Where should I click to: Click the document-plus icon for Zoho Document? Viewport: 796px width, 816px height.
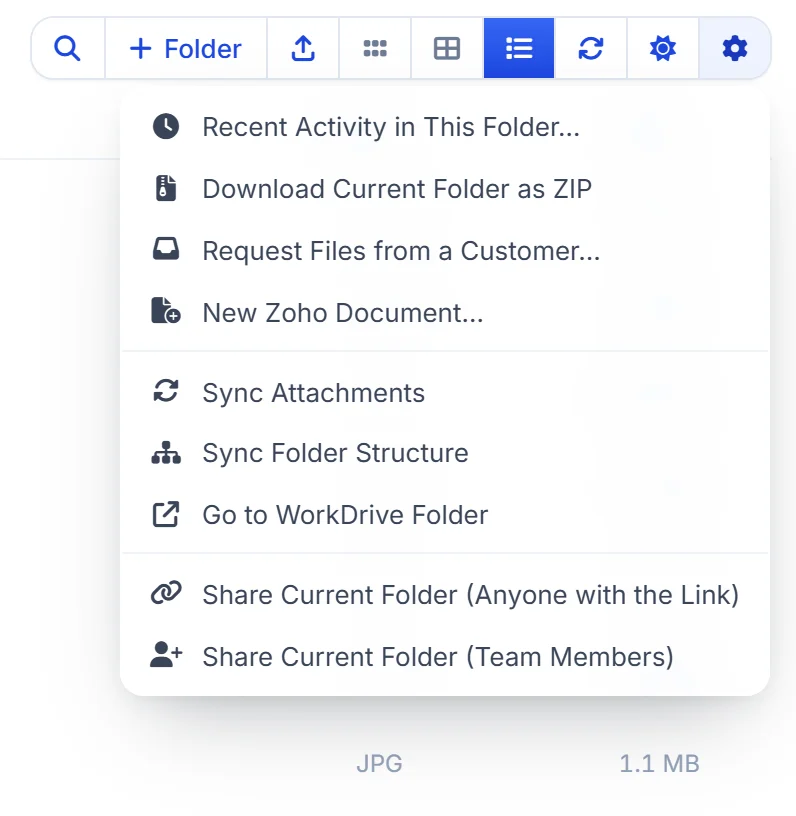click(x=166, y=311)
